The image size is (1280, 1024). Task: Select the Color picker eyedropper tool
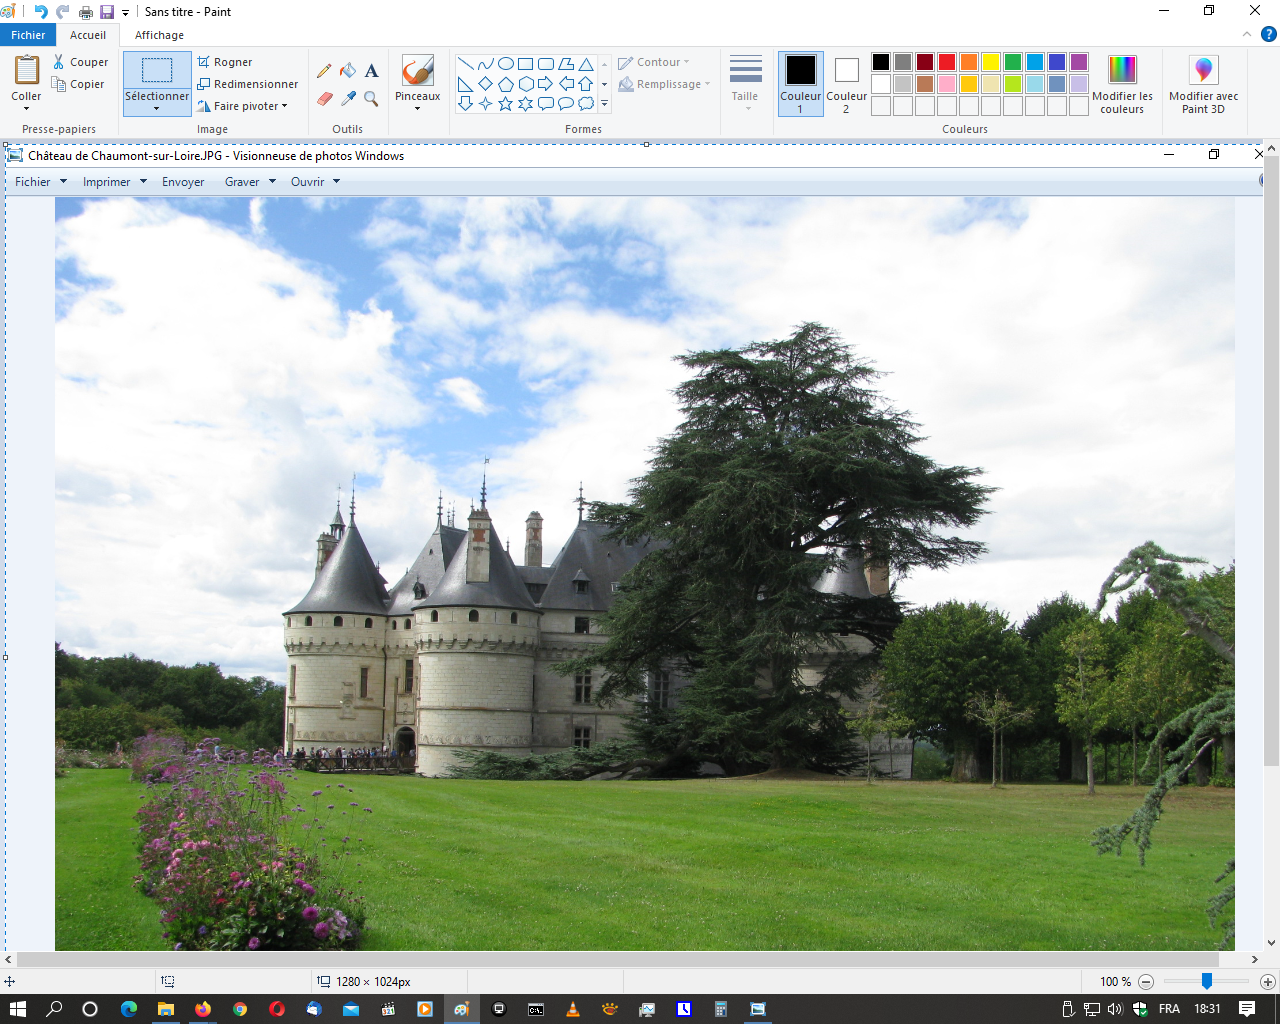pos(348,98)
